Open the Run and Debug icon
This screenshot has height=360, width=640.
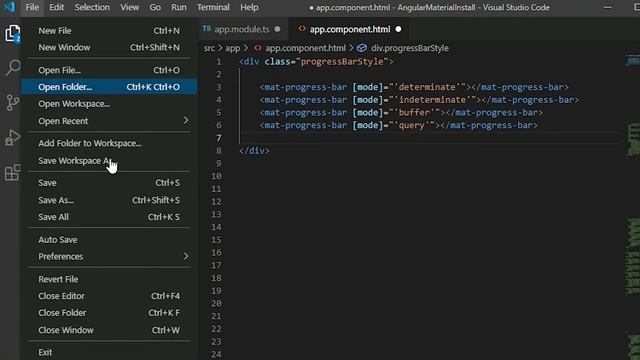pyautogui.click(x=13, y=137)
